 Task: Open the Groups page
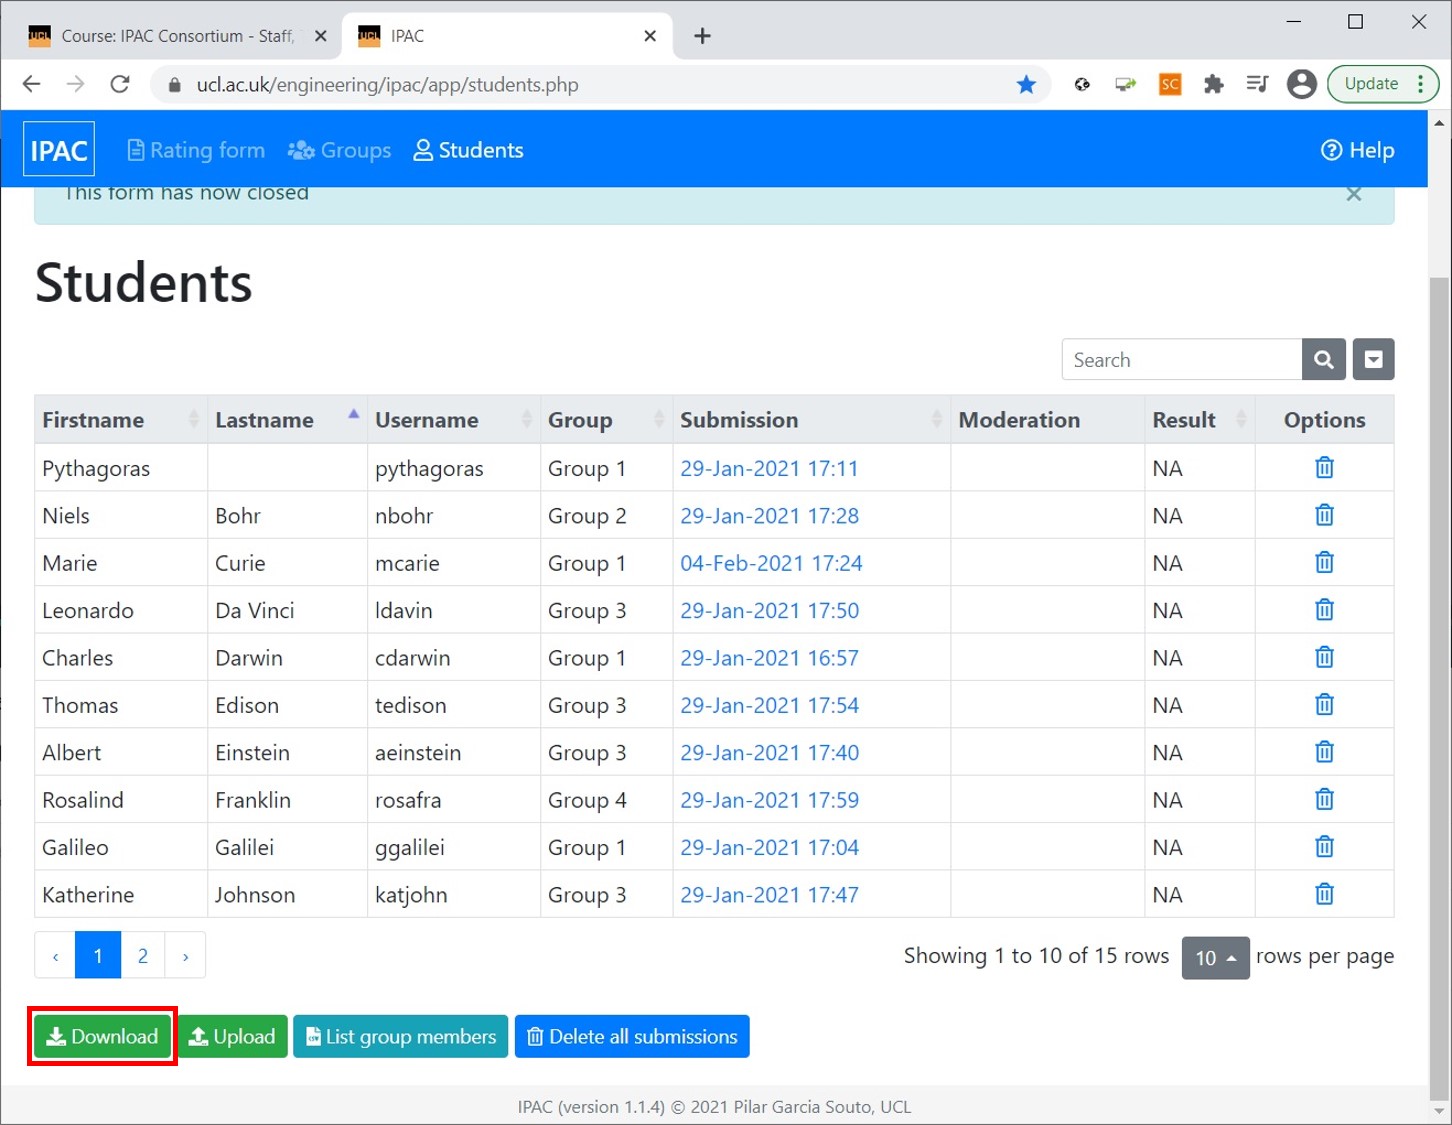point(339,150)
